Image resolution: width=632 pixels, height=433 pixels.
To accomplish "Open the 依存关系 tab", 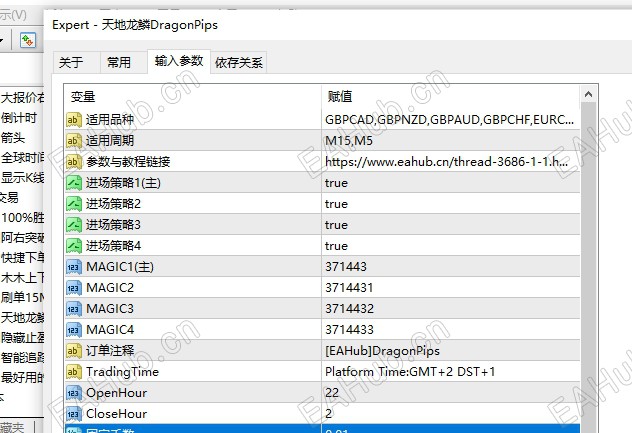I will click(239, 62).
